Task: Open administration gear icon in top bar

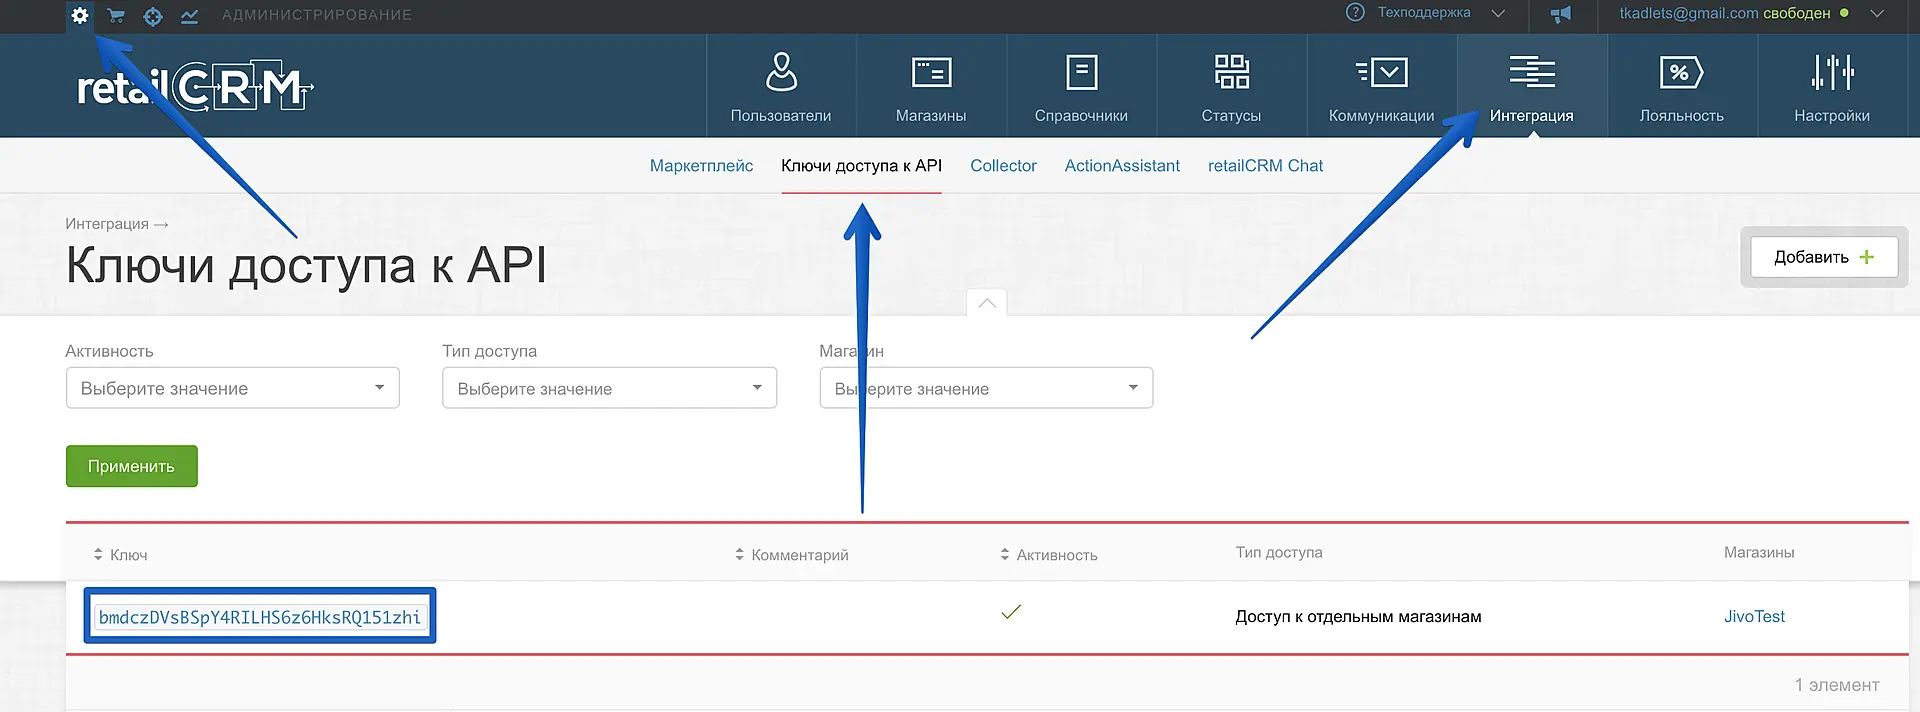Action: (x=80, y=16)
